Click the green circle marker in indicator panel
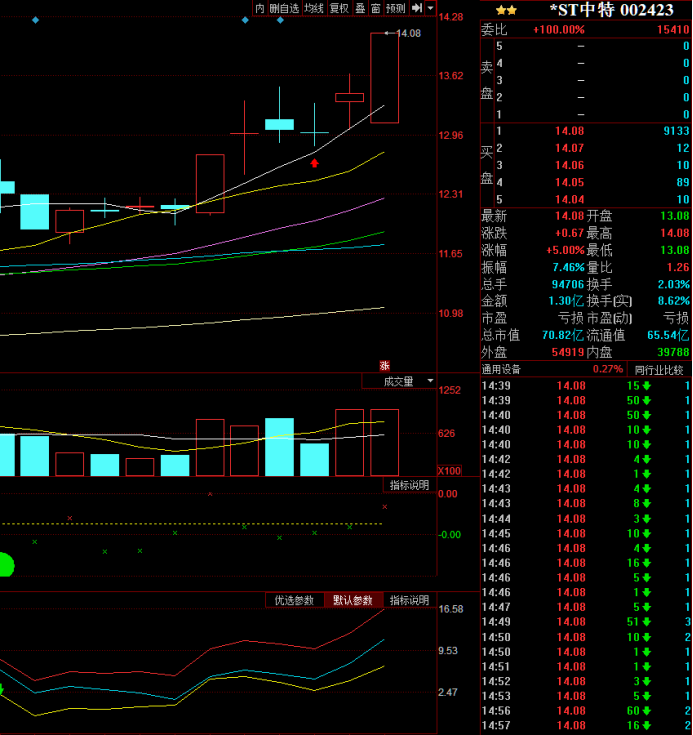 click(x=5, y=565)
